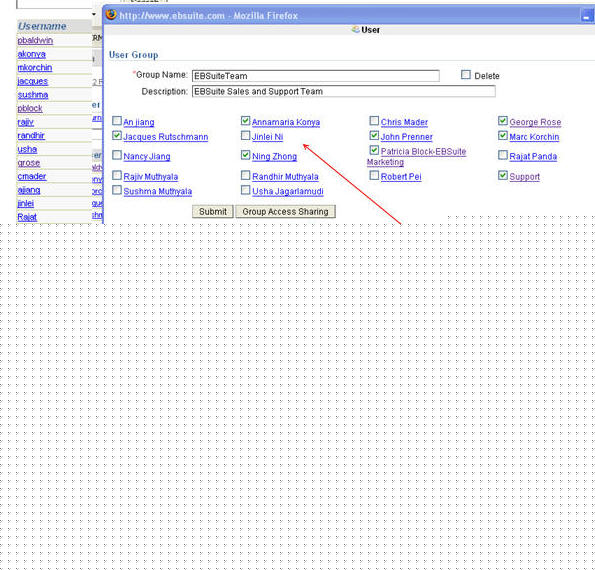Open the John Prenner link
595x570 pixels.
(406, 137)
